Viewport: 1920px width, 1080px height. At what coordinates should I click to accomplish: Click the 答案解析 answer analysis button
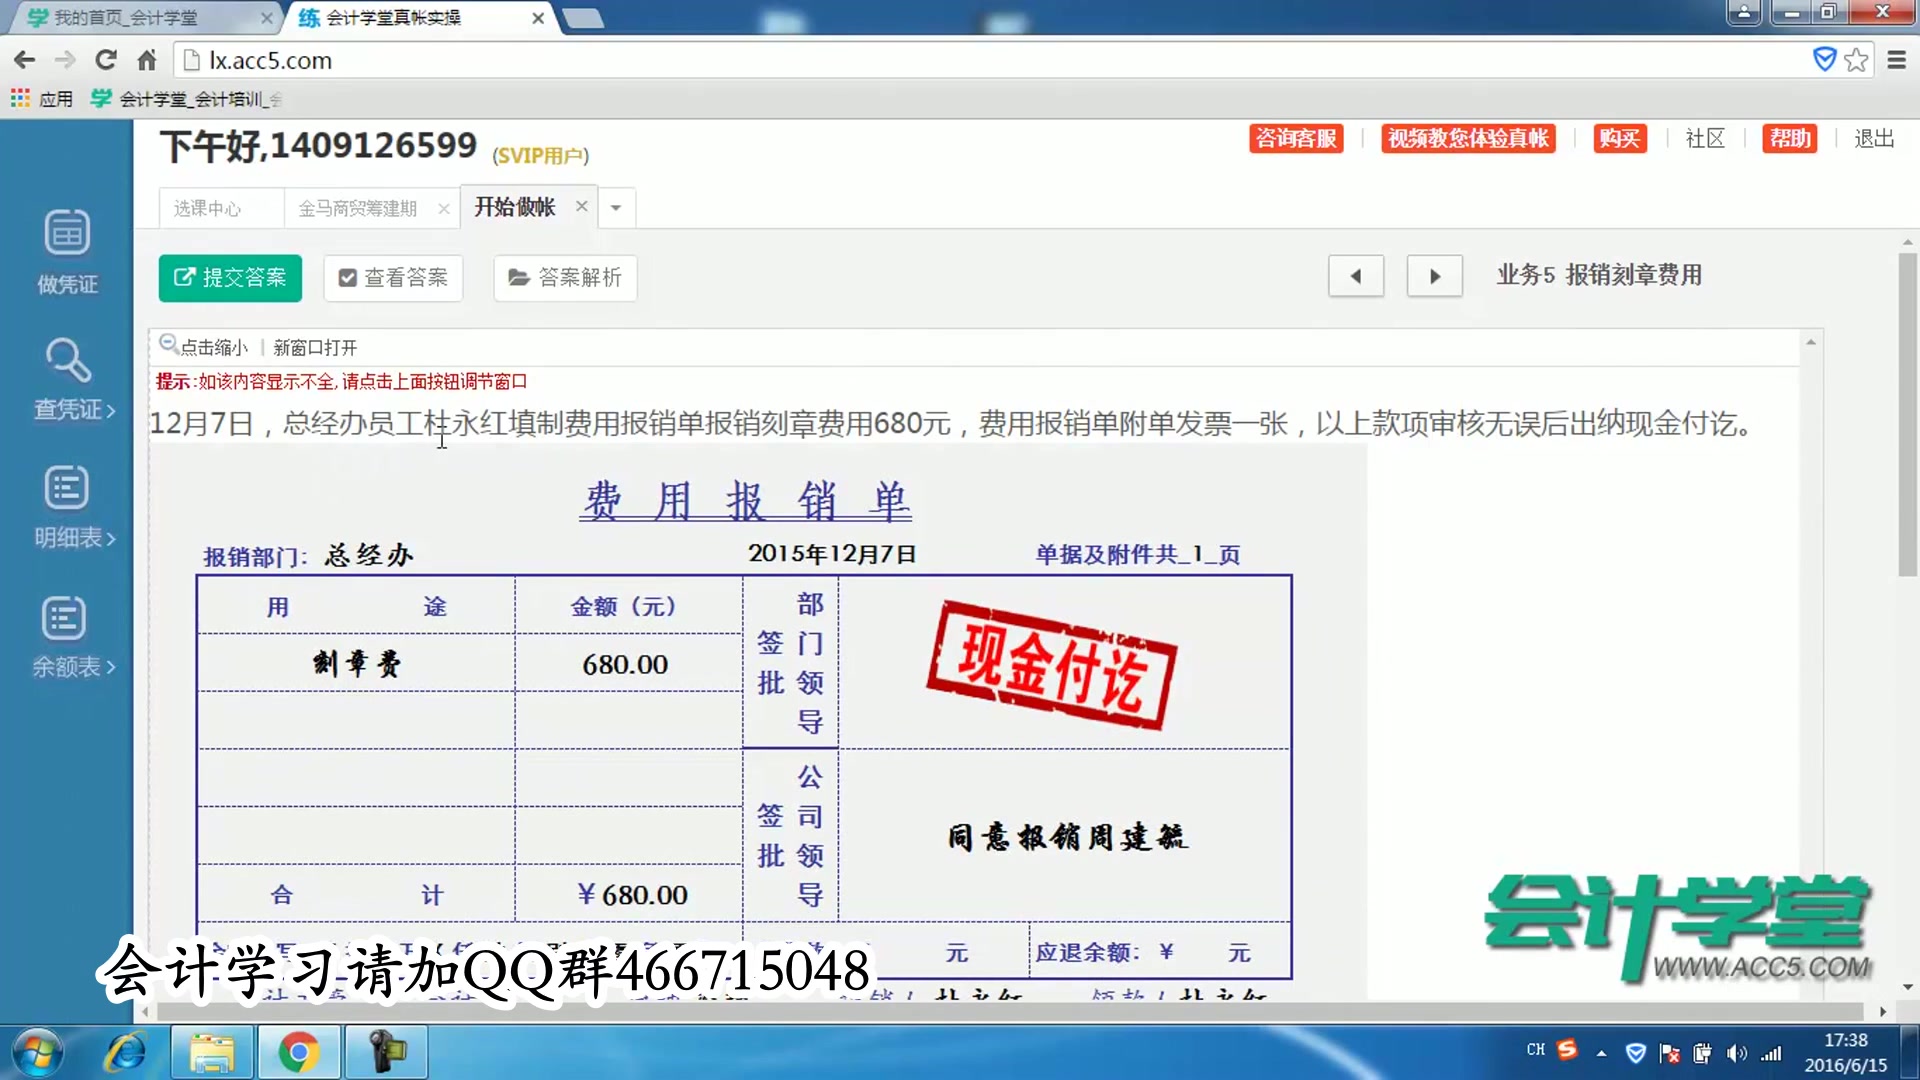(x=564, y=278)
